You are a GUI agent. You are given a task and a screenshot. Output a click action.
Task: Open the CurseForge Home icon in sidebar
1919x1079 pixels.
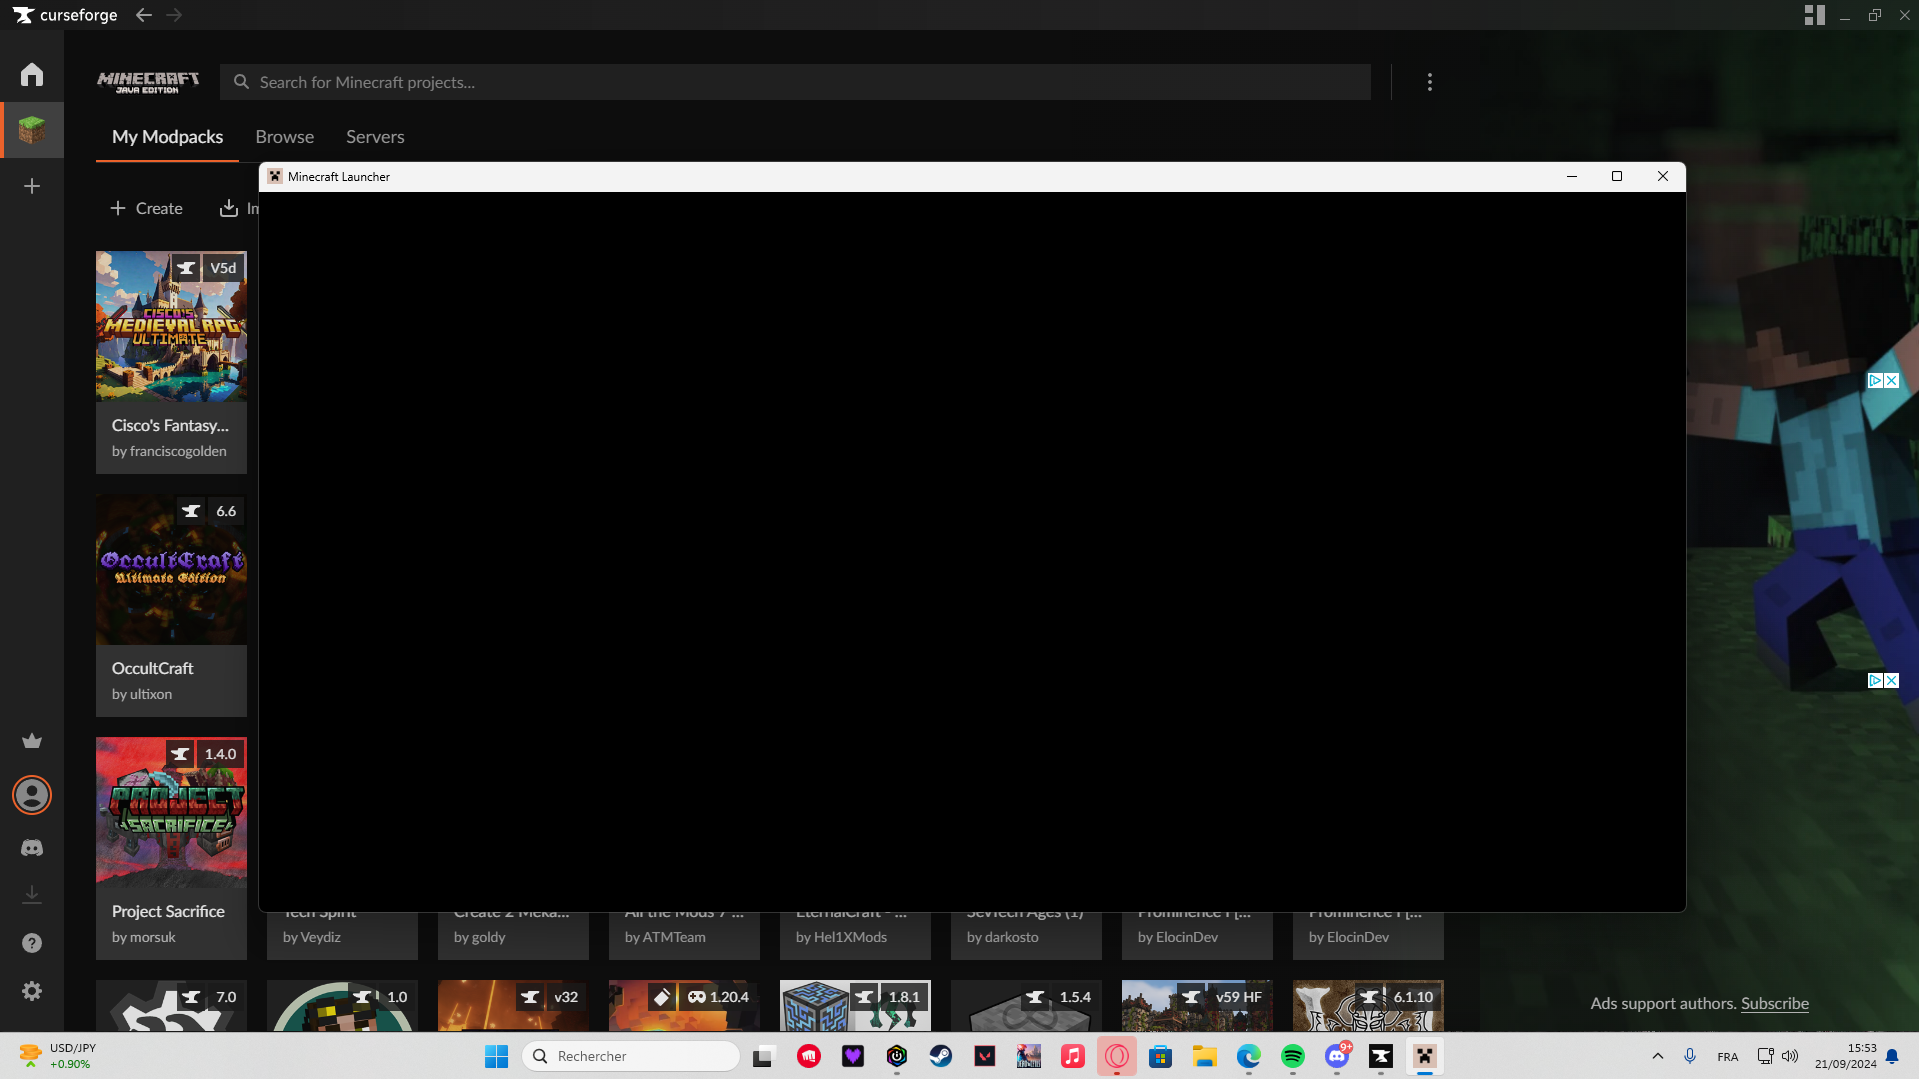pos(32,75)
